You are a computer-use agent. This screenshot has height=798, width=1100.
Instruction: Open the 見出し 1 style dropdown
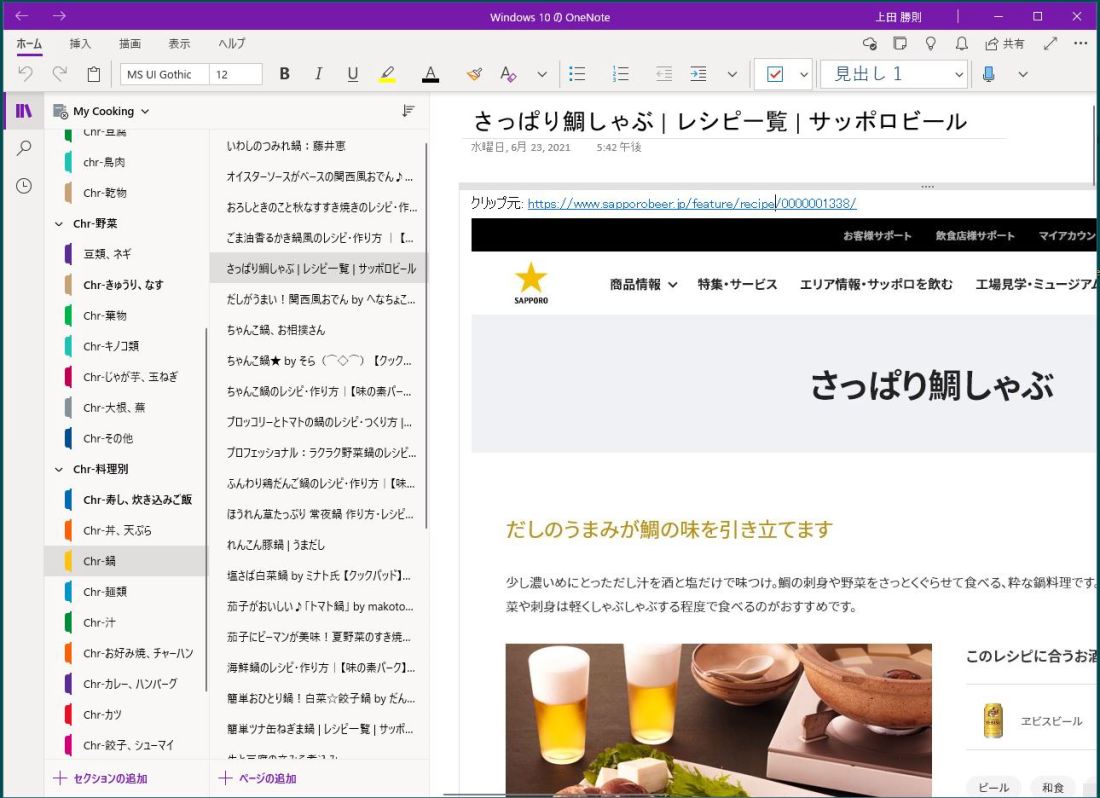894,74
